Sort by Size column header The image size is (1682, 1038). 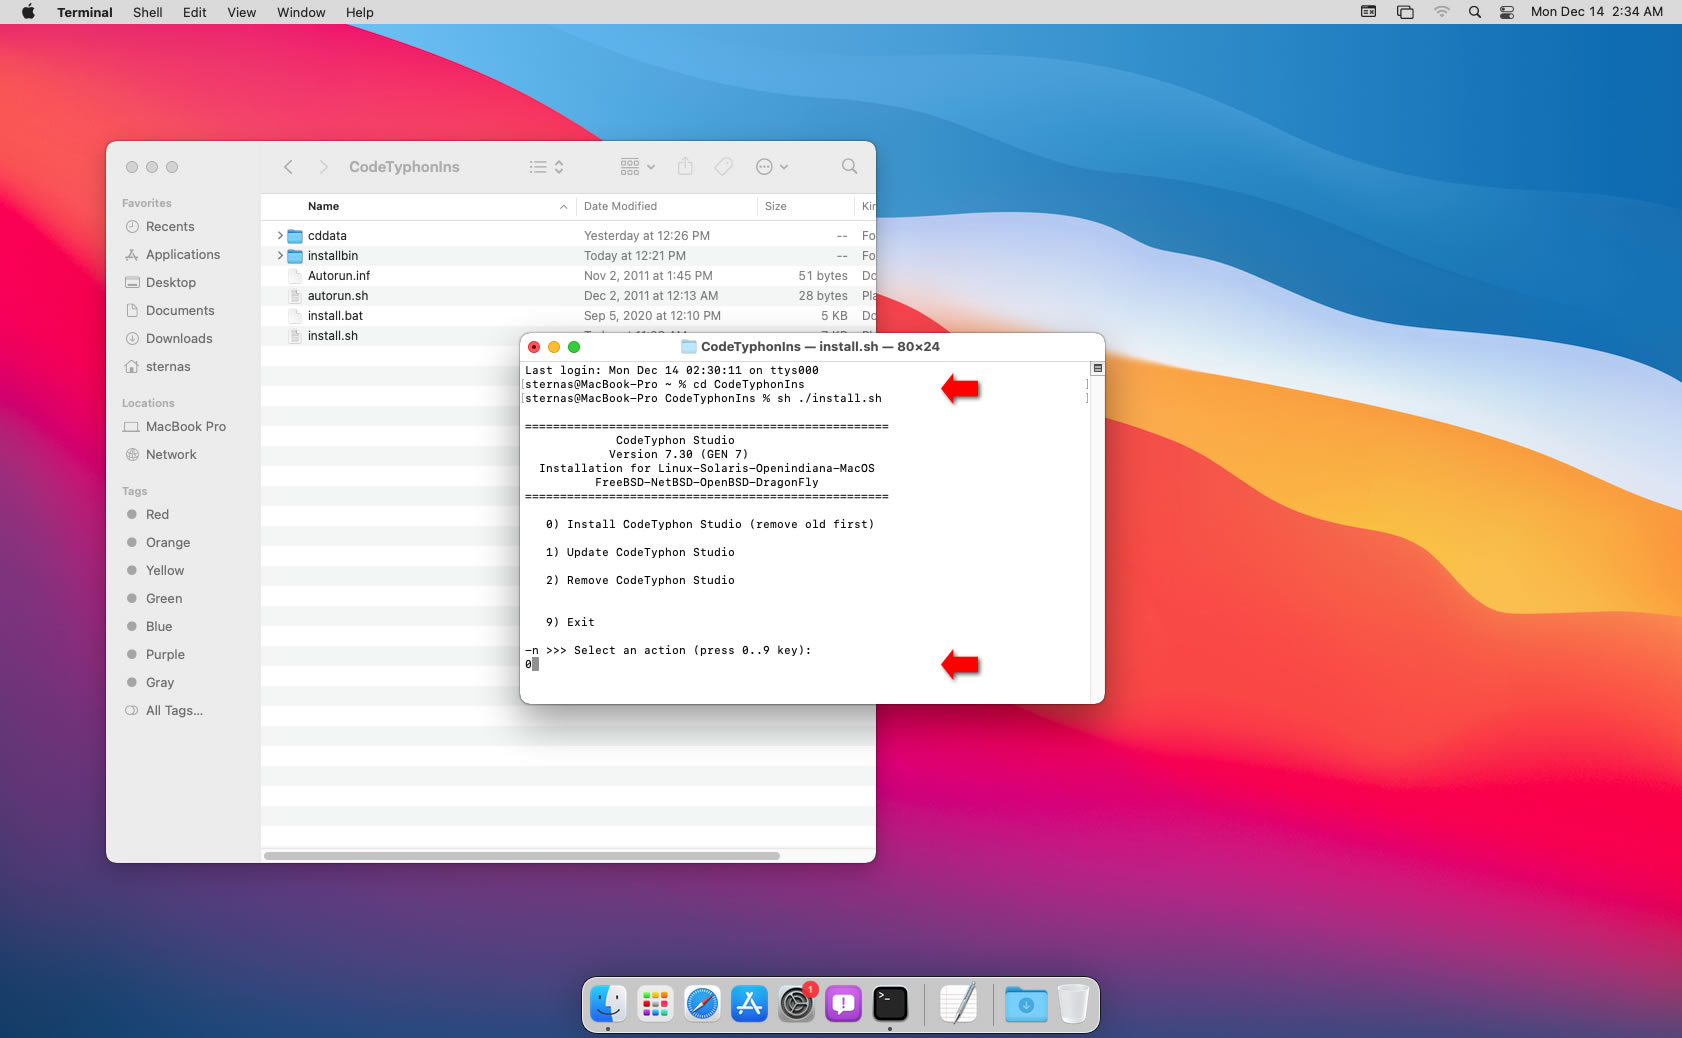tap(805, 206)
